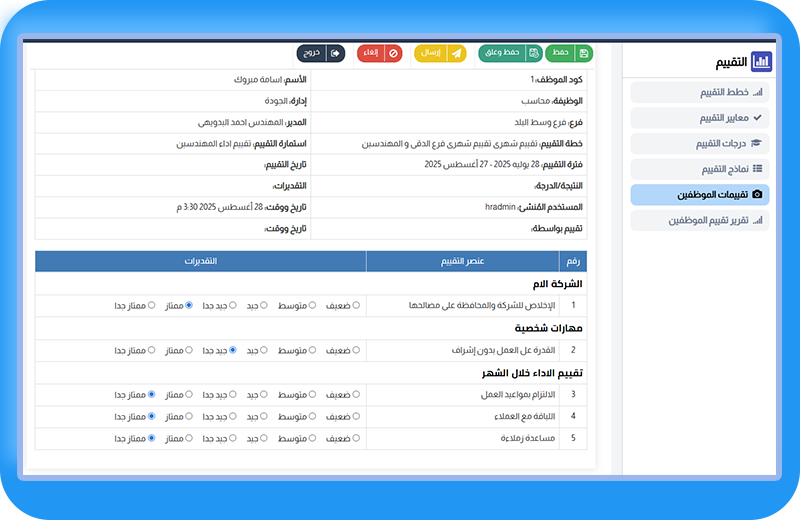Click the التقديرات column header
The width and height of the screenshot is (800, 520).
[x=200, y=261]
